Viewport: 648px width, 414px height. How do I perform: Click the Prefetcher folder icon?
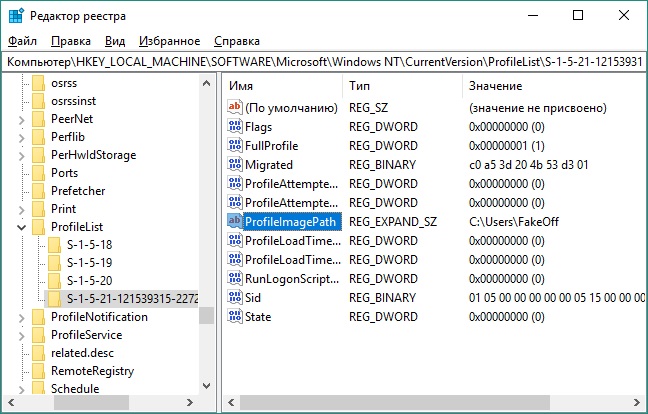39,191
